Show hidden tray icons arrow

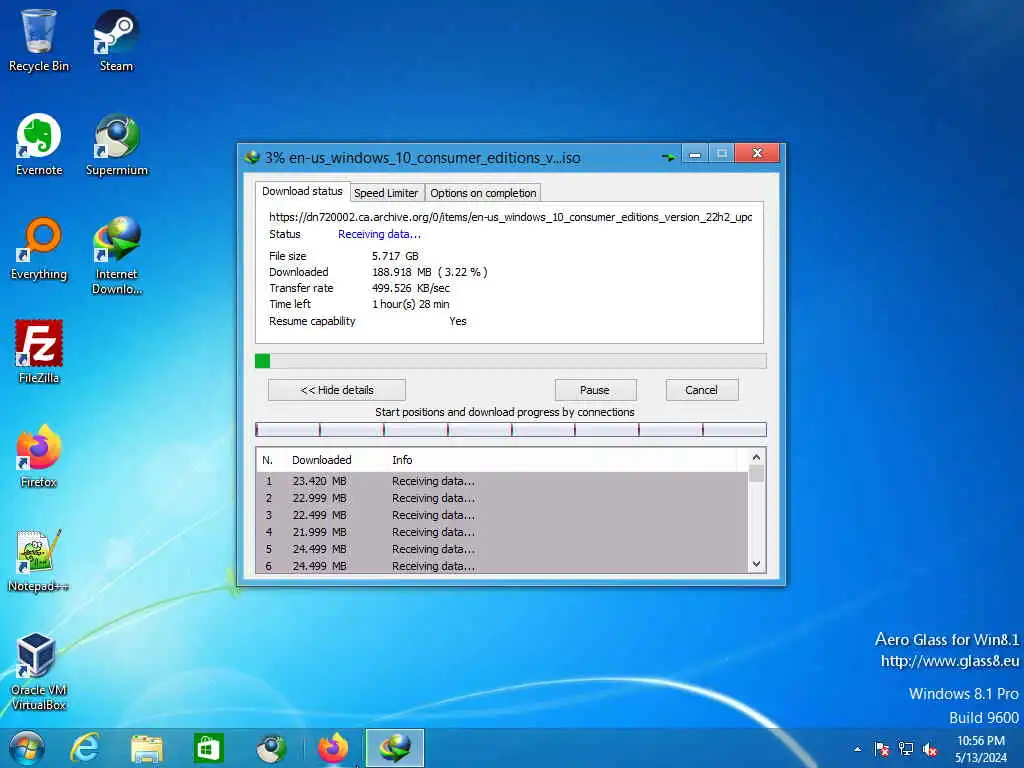pos(857,749)
